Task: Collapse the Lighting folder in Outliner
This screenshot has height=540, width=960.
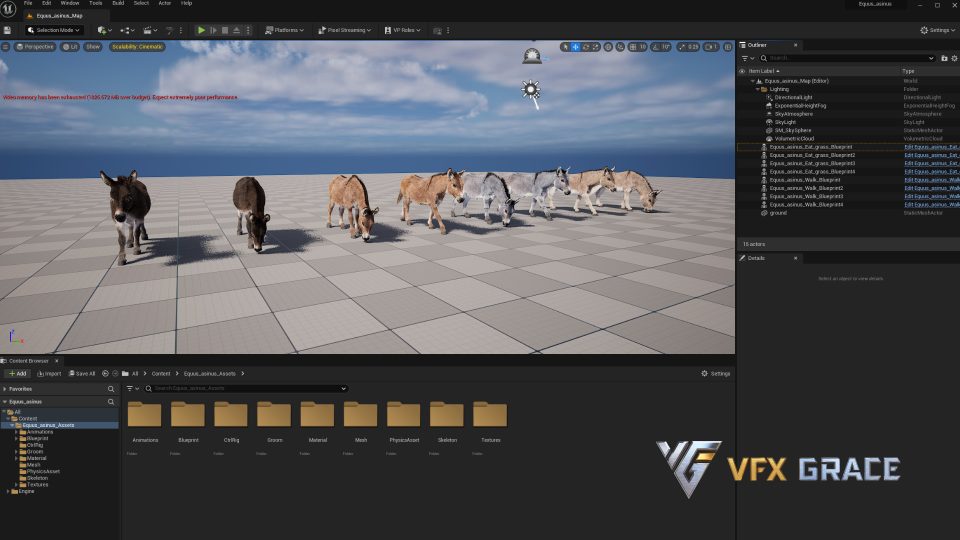Action: click(x=758, y=89)
